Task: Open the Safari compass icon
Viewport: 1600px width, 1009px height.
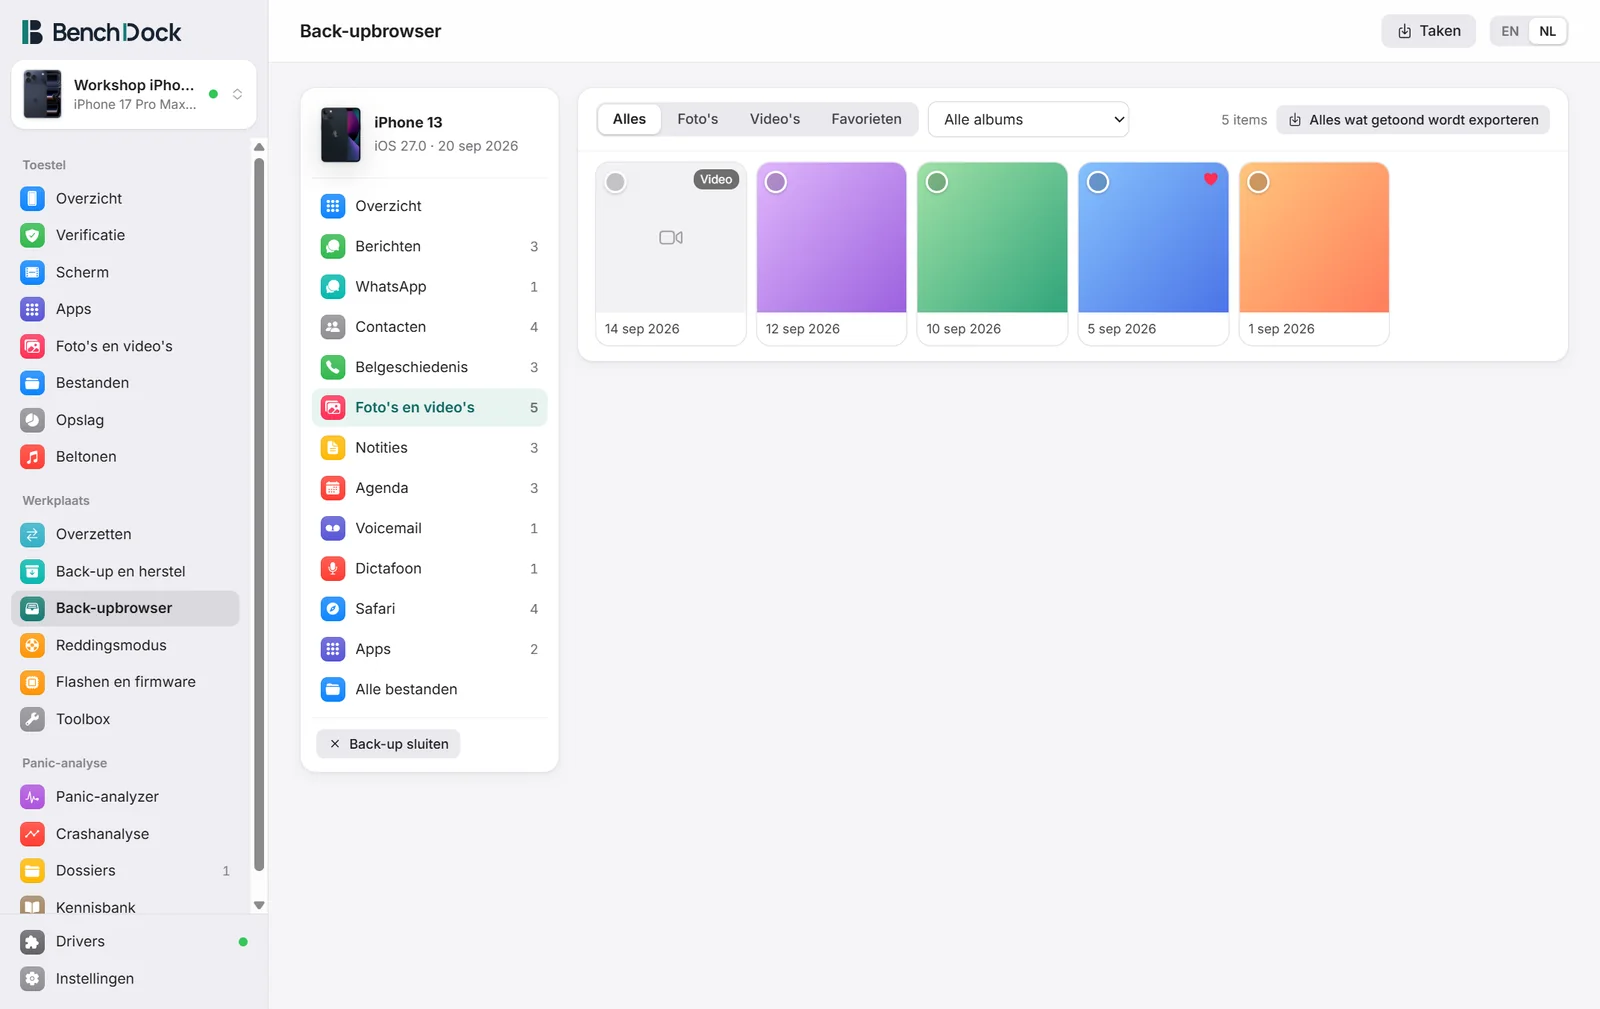Action: click(x=333, y=609)
